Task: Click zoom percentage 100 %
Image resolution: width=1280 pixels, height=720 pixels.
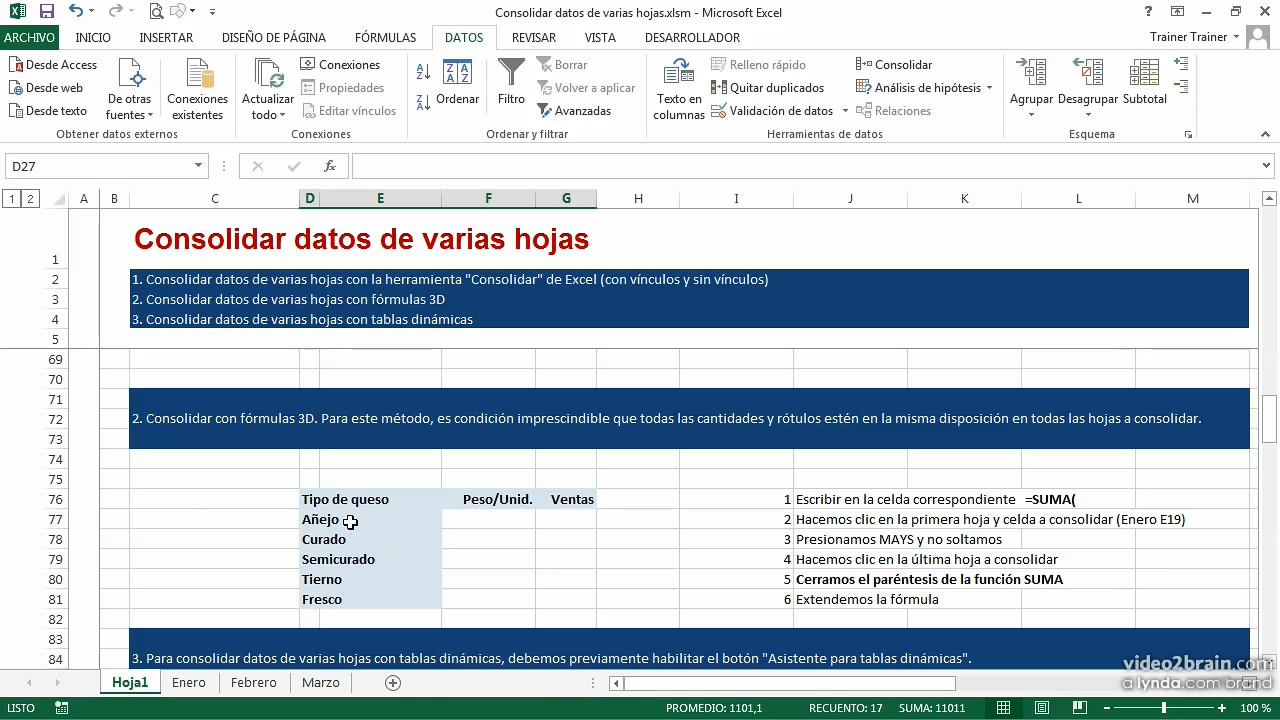Action: point(1256,708)
